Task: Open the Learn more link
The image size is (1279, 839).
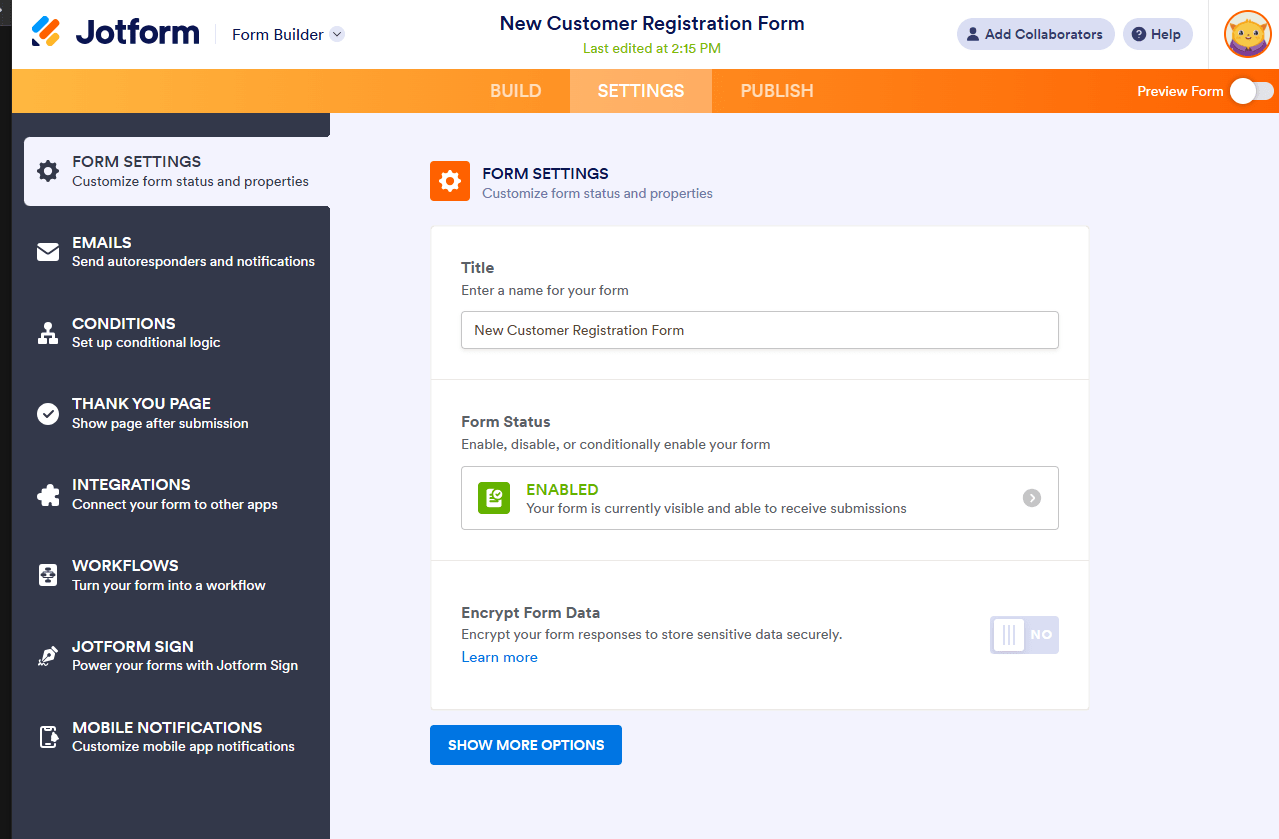Action: (499, 657)
